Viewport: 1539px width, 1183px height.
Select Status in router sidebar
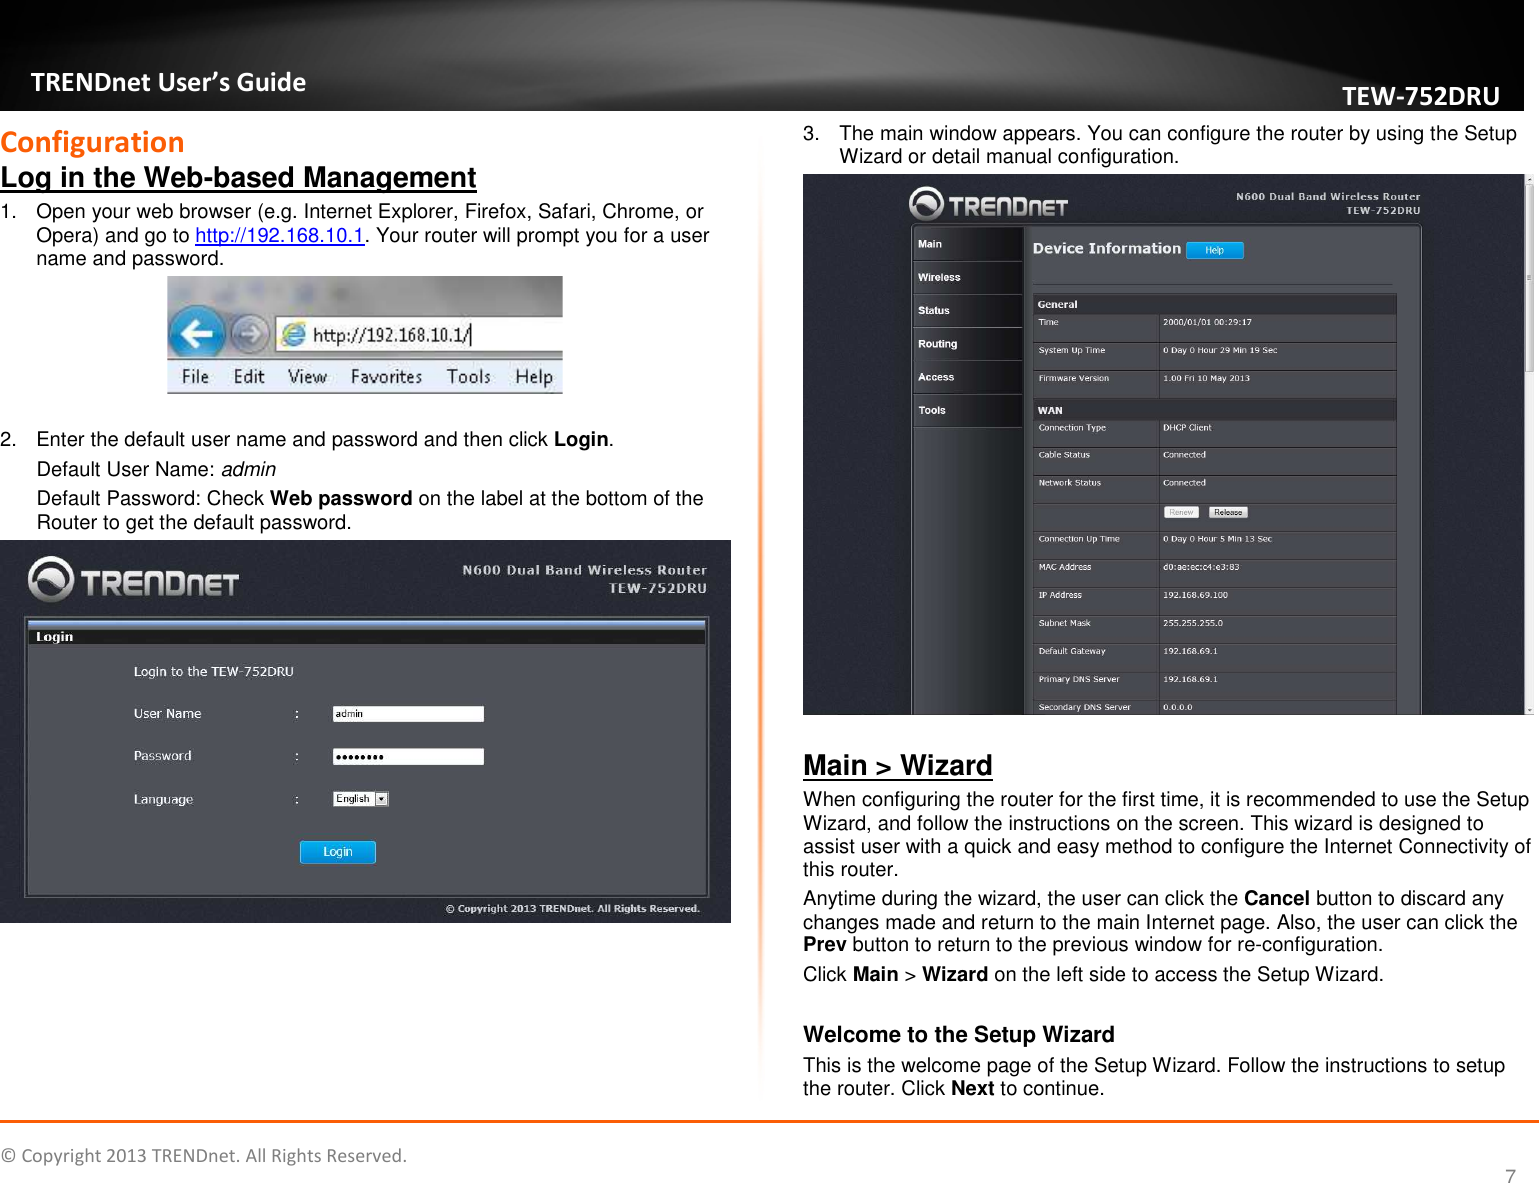click(x=968, y=311)
